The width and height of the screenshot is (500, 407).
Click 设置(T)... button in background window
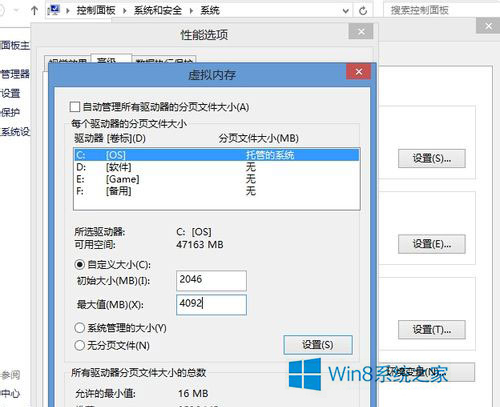pos(432,330)
